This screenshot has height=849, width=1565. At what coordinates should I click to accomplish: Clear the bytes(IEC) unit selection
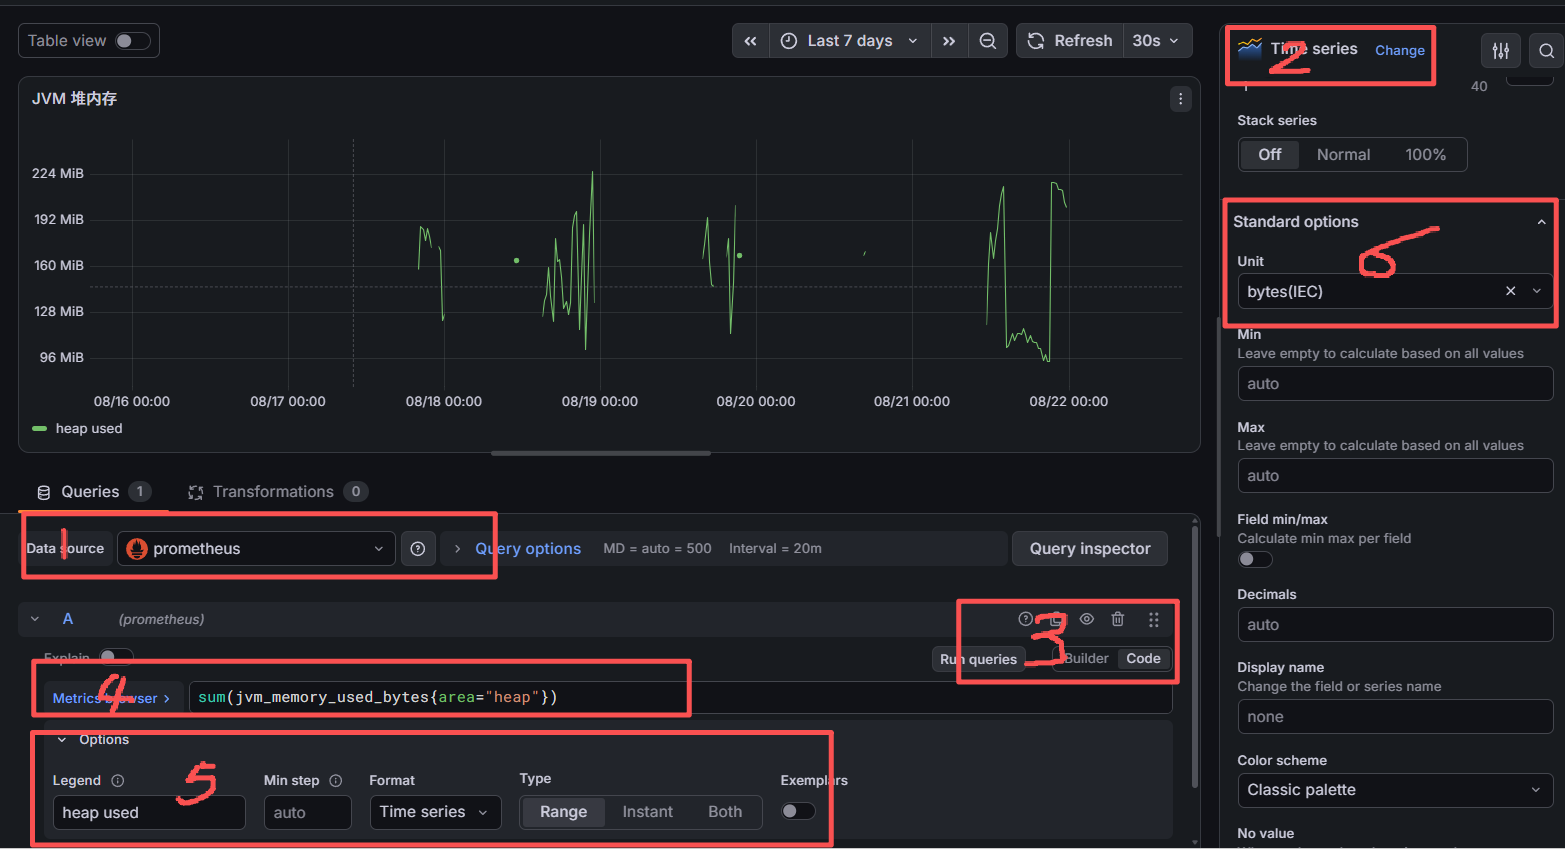[1510, 291]
